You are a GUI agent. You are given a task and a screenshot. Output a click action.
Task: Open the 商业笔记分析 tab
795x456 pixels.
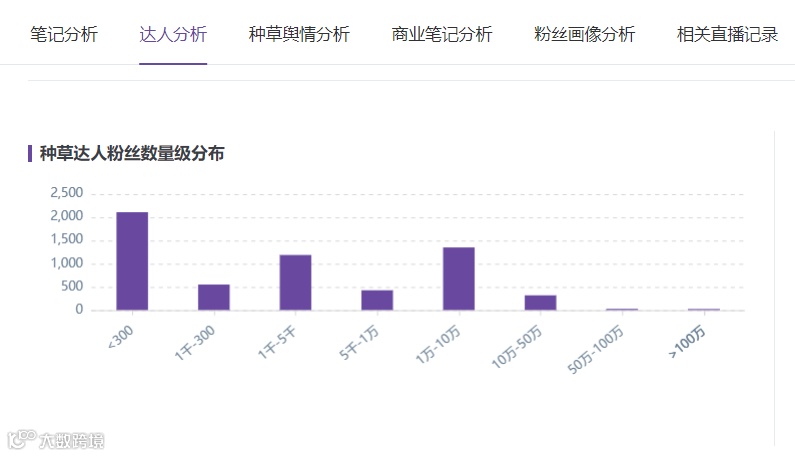(x=442, y=34)
